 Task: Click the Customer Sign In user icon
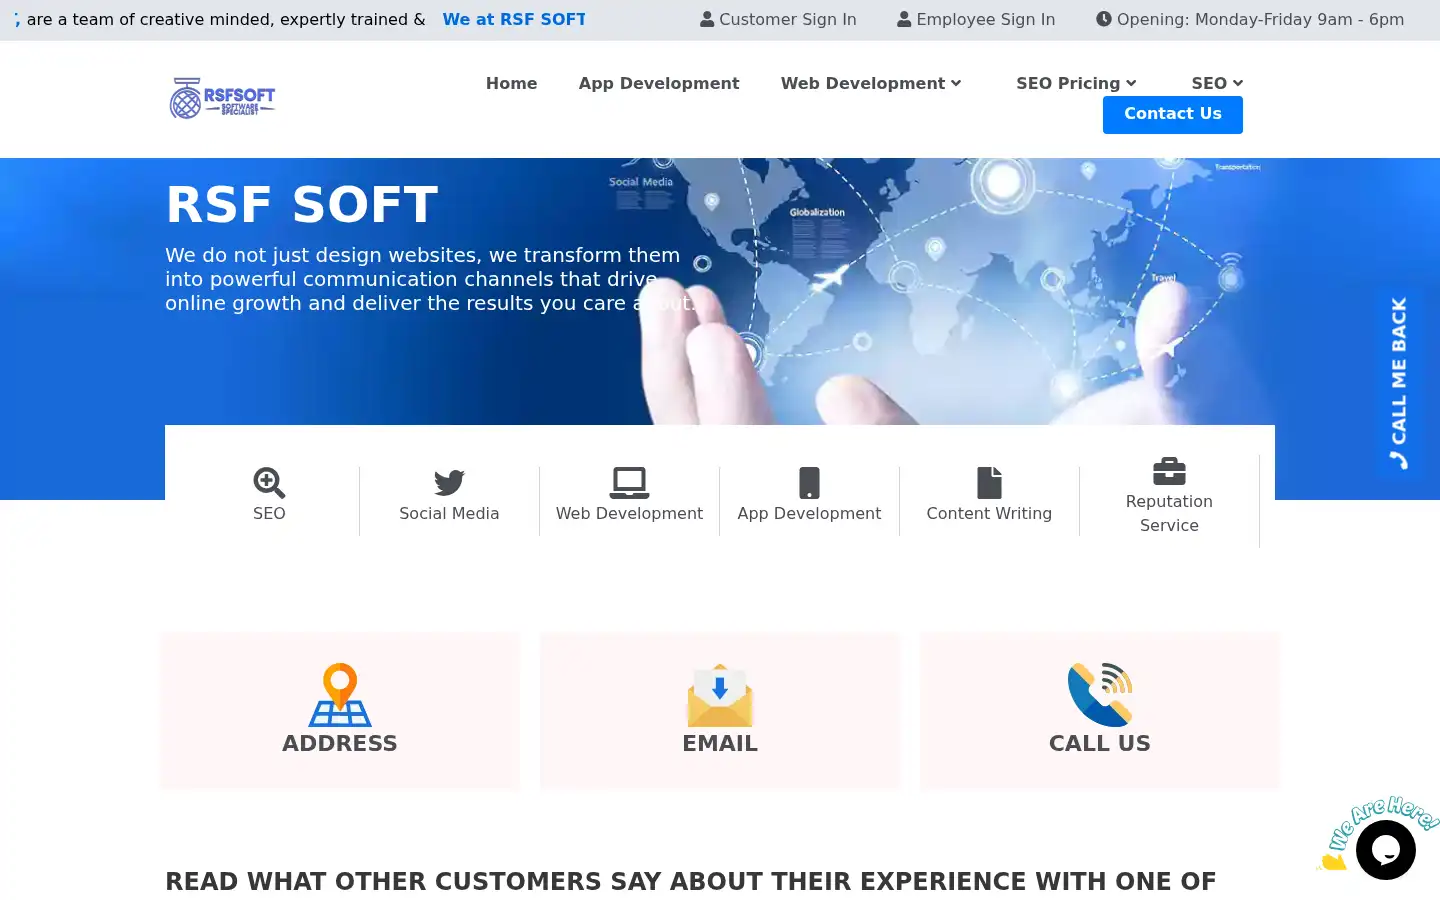[707, 19]
